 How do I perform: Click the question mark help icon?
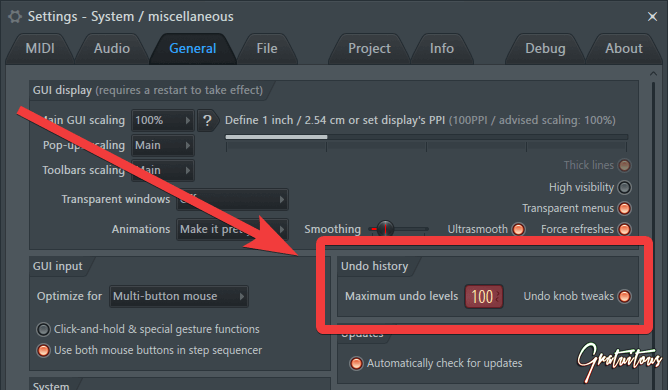point(207,121)
